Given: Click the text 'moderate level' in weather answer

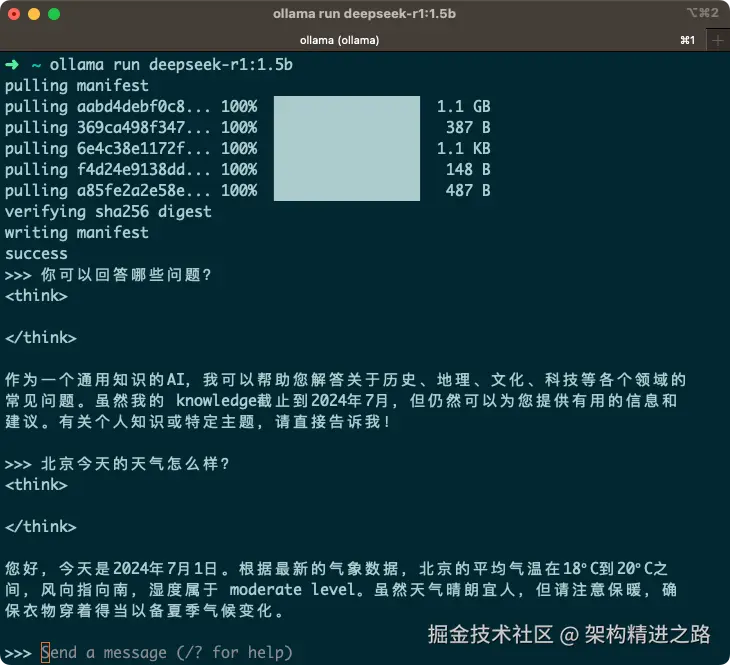Looking at the screenshot, I should 293,590.
